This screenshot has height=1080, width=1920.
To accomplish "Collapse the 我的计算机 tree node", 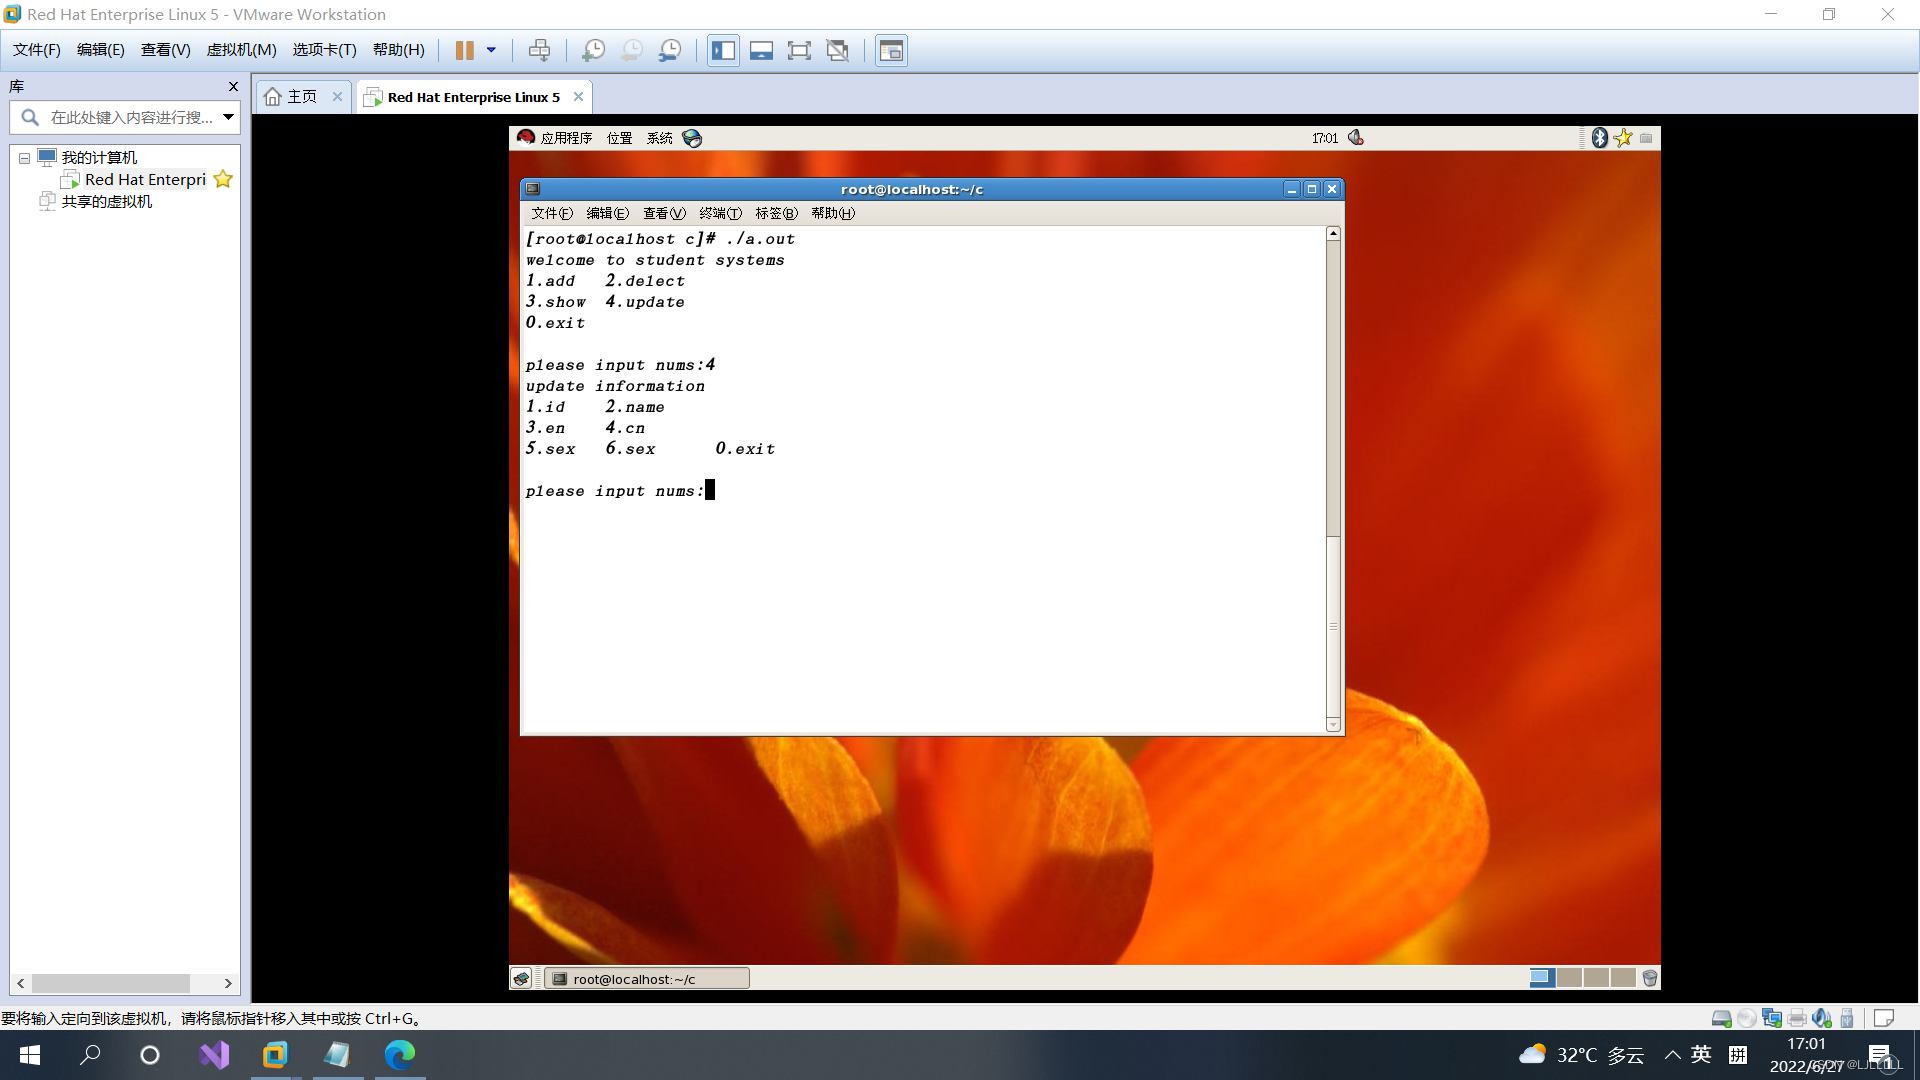I will (x=24, y=158).
